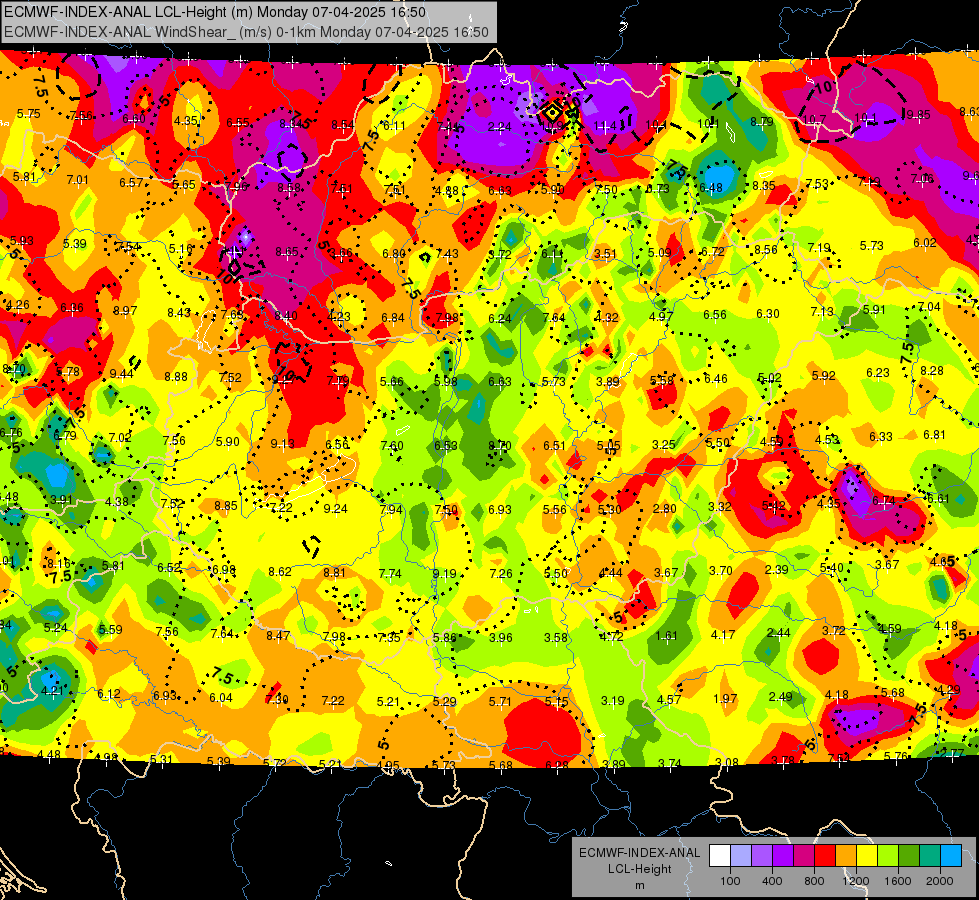Click the wind shear value 8.47
979x900 pixels.
pyautogui.click(x=278, y=635)
